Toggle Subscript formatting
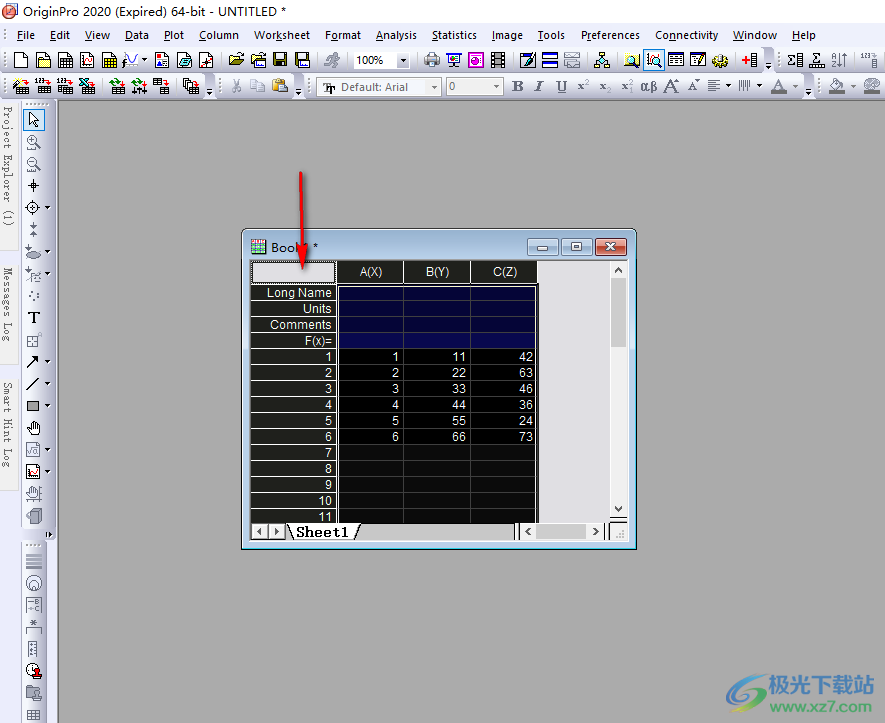Image resolution: width=885 pixels, height=723 pixels. (x=605, y=86)
